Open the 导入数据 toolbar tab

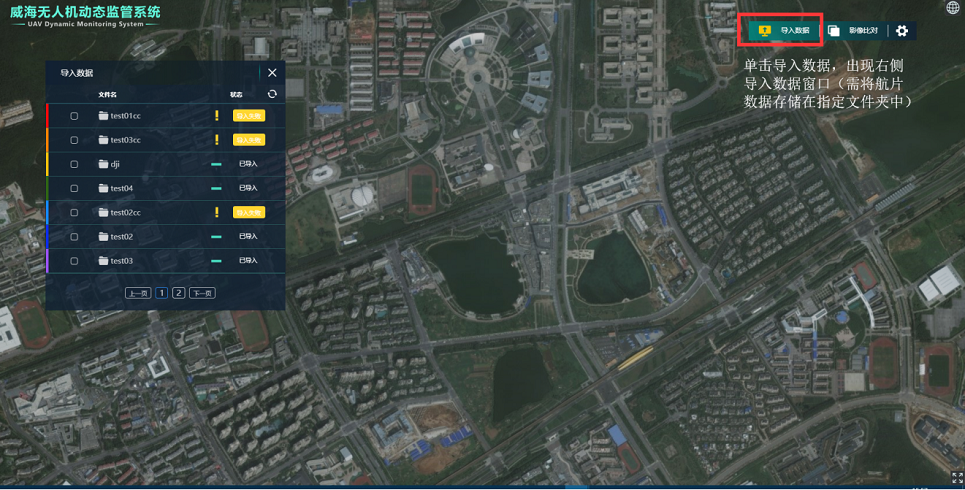(784, 31)
